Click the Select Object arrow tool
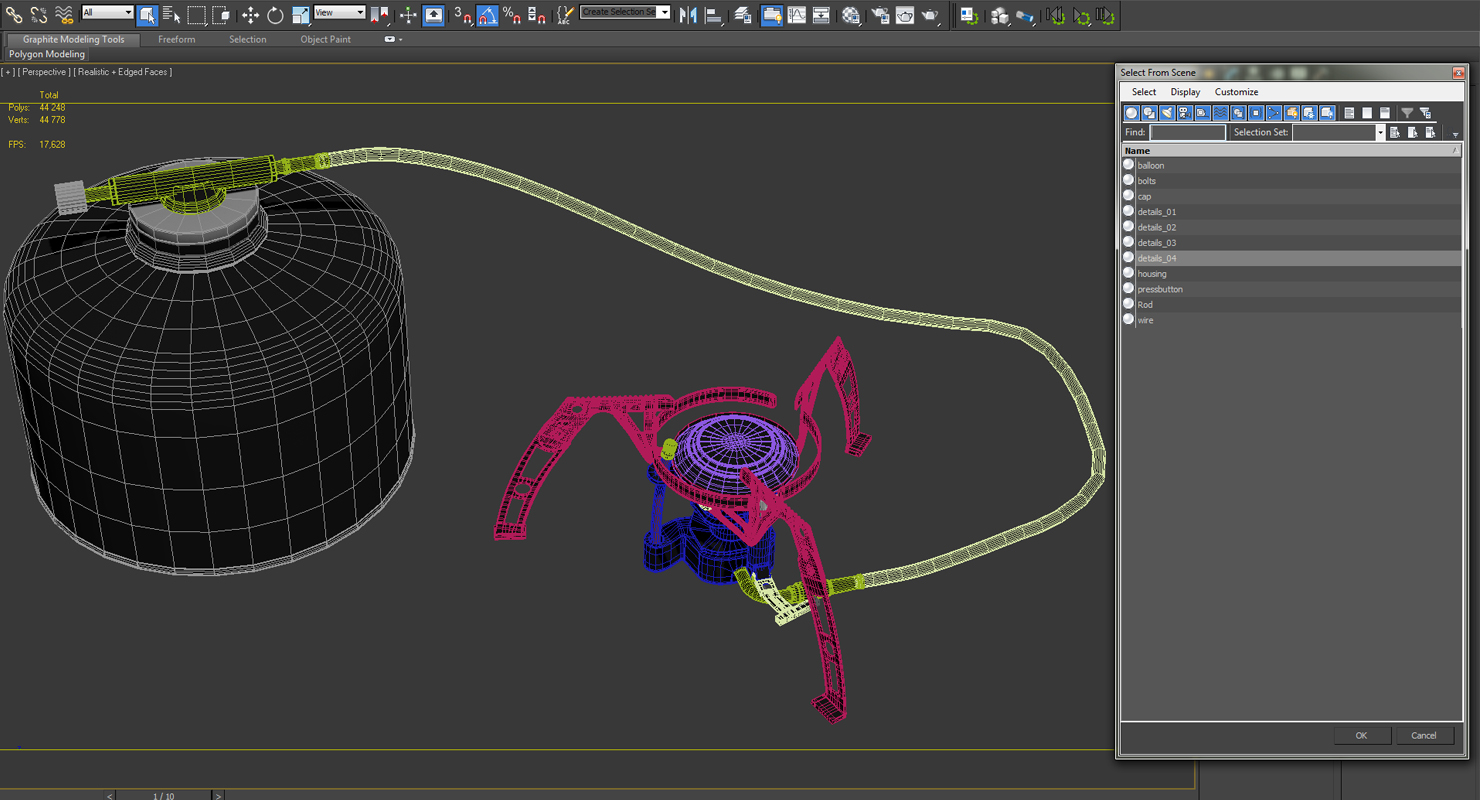 pos(147,15)
